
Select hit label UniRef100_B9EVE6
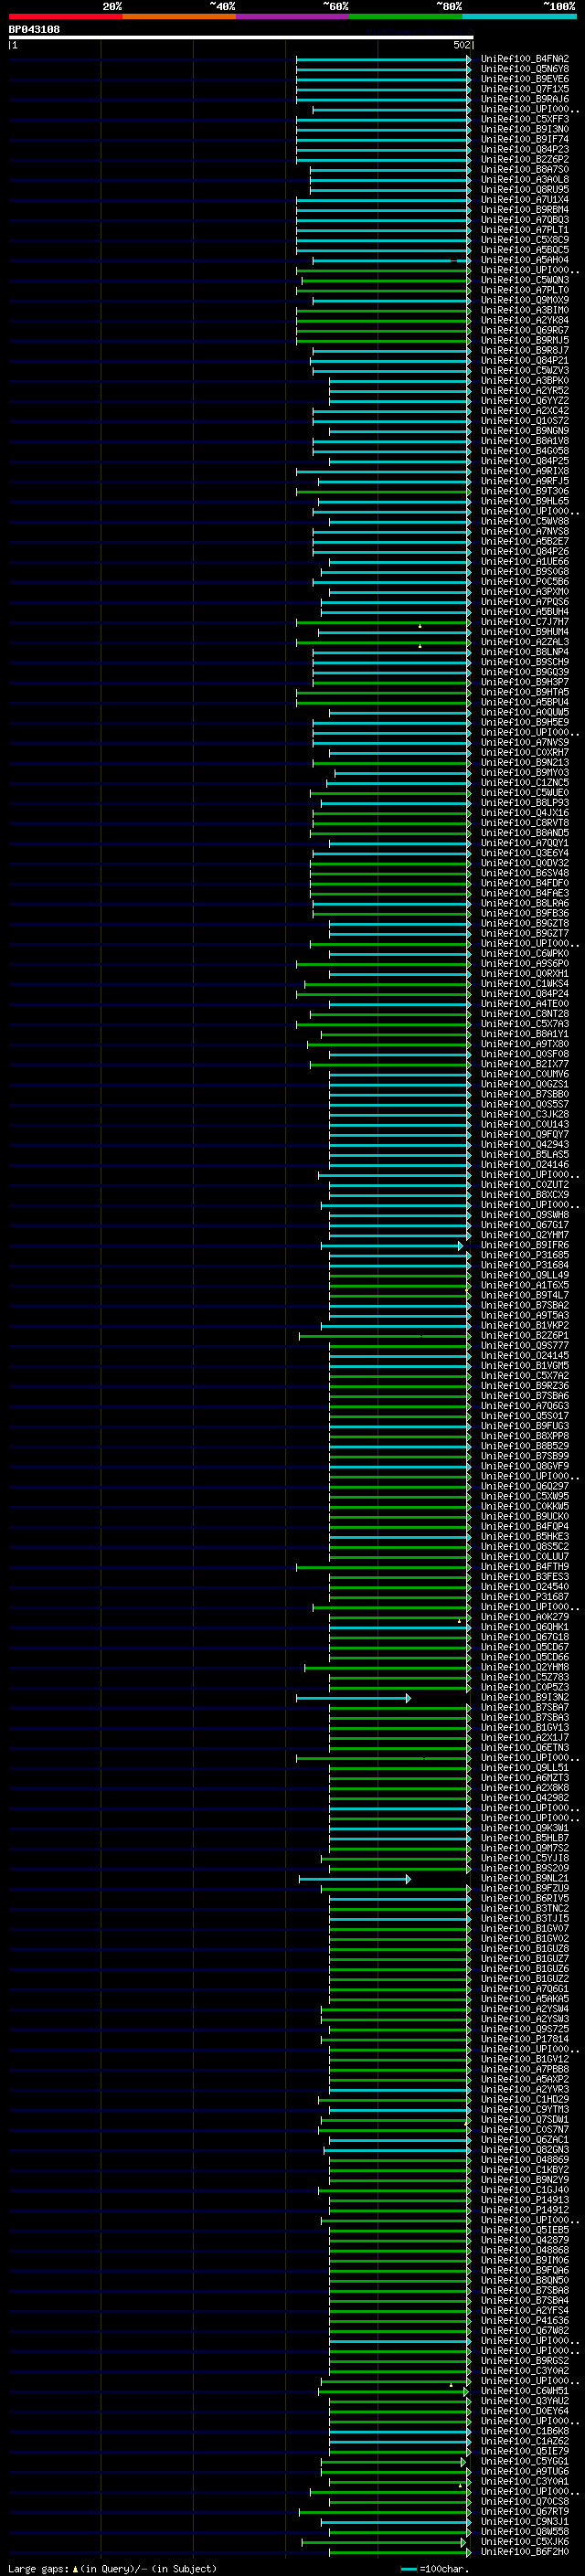tap(524, 79)
